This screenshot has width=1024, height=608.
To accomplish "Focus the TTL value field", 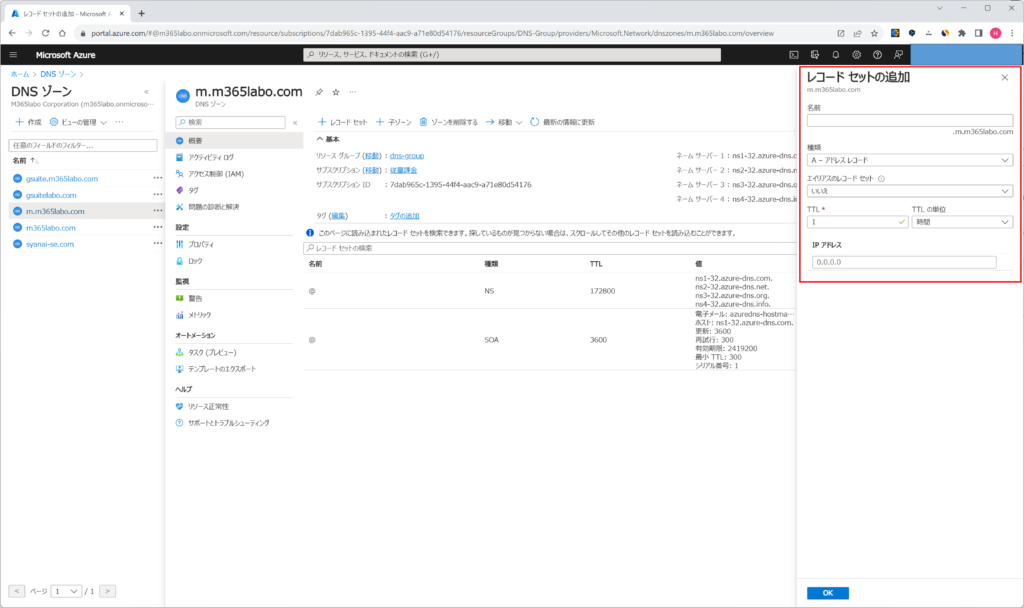I will pos(857,222).
